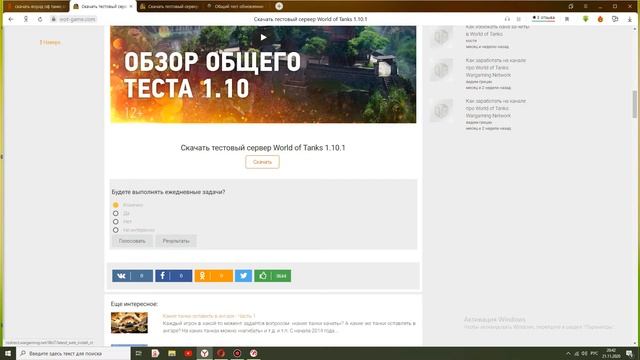Viewport: 640px width, 360px height.
Task: Open site reviews indicator (отзыва)
Action: tap(544, 18)
